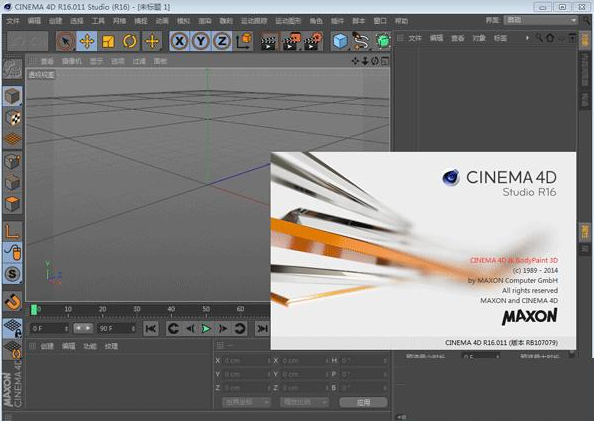Screen dimensions: 594x421
Task: Click viewport orbit camera icon
Action: click(x=375, y=61)
